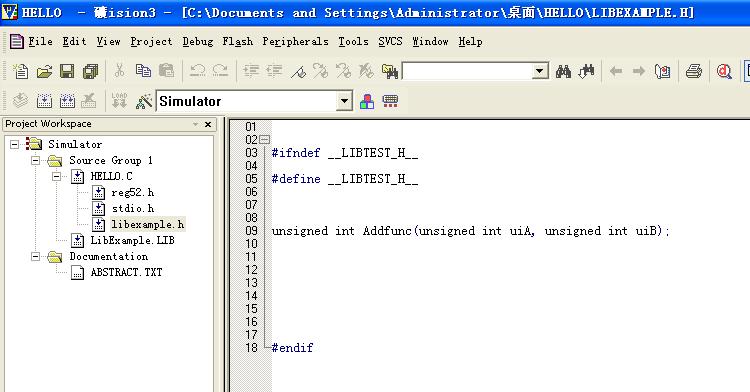This screenshot has height=392, width=750.
Task: Open the Window menu
Action: click(x=430, y=42)
